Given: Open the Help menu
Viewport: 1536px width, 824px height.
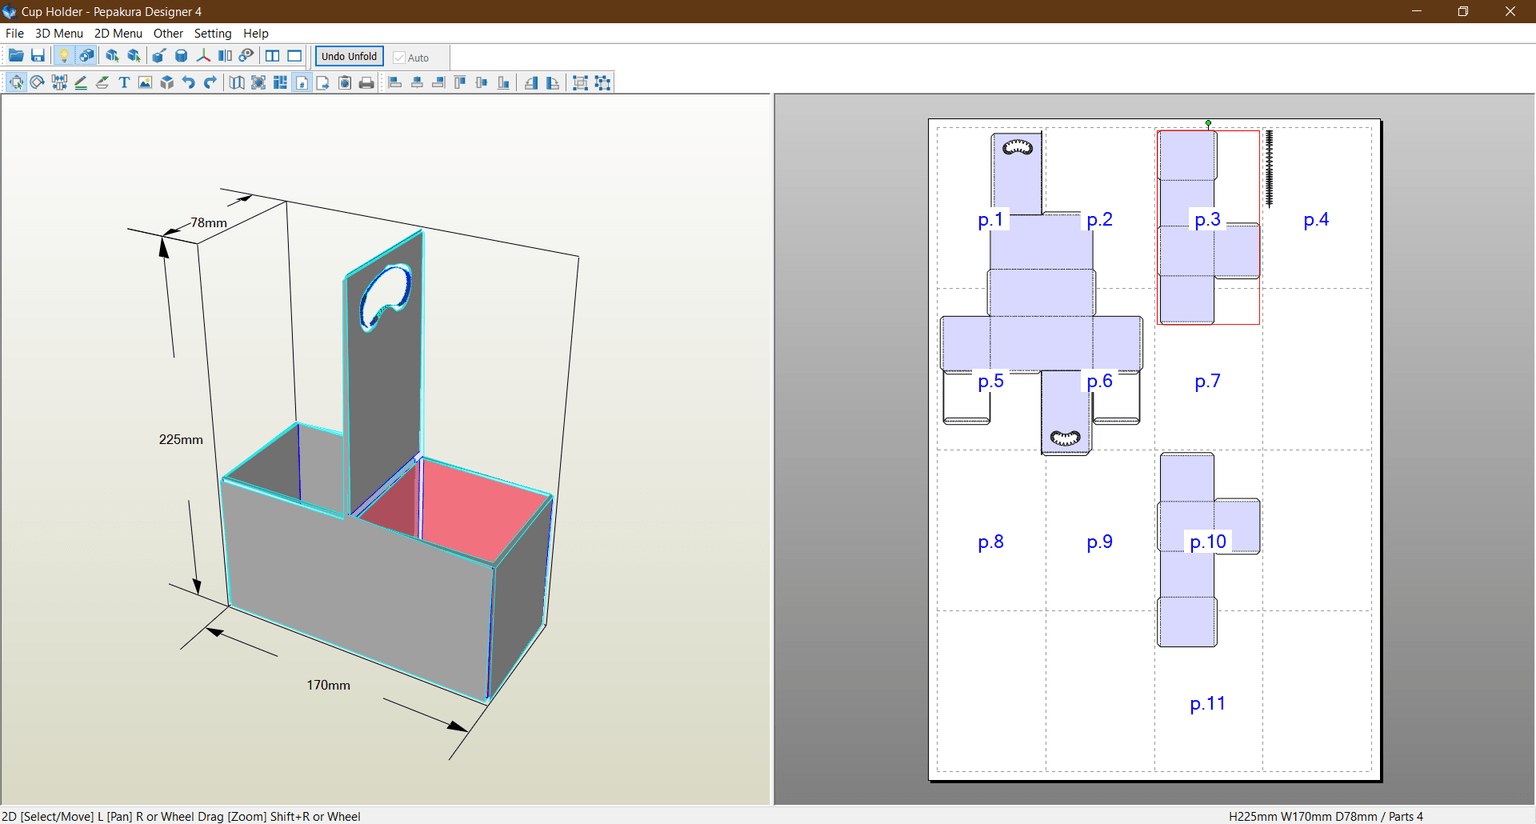Looking at the screenshot, I should tap(256, 33).
